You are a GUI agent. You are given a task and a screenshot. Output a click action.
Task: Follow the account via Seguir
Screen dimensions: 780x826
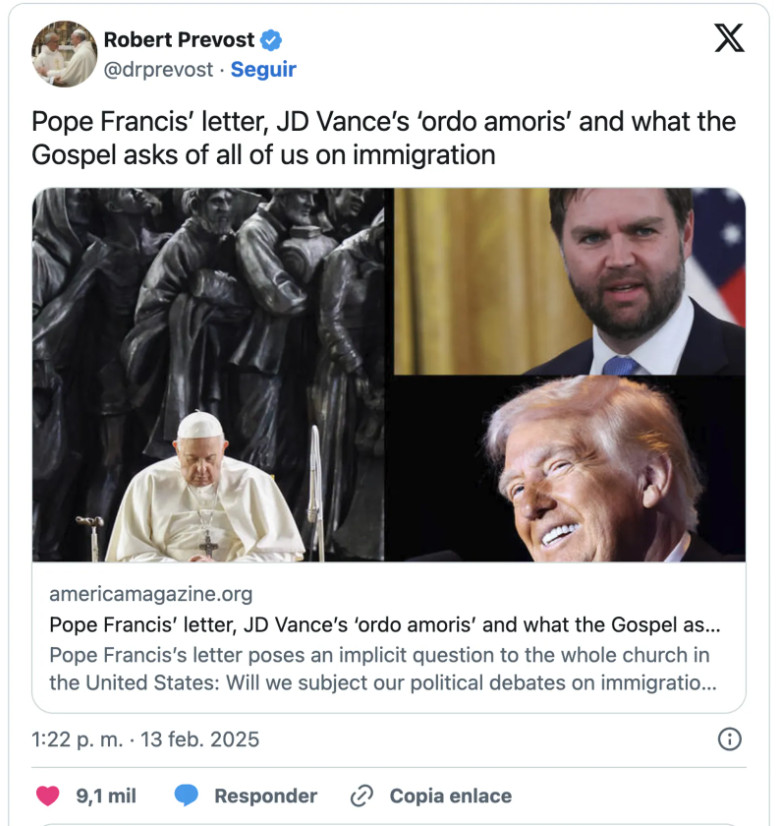click(x=263, y=70)
